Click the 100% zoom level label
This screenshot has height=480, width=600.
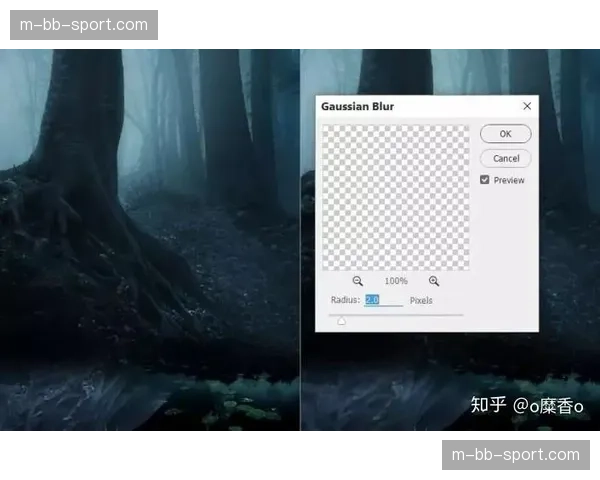396,282
